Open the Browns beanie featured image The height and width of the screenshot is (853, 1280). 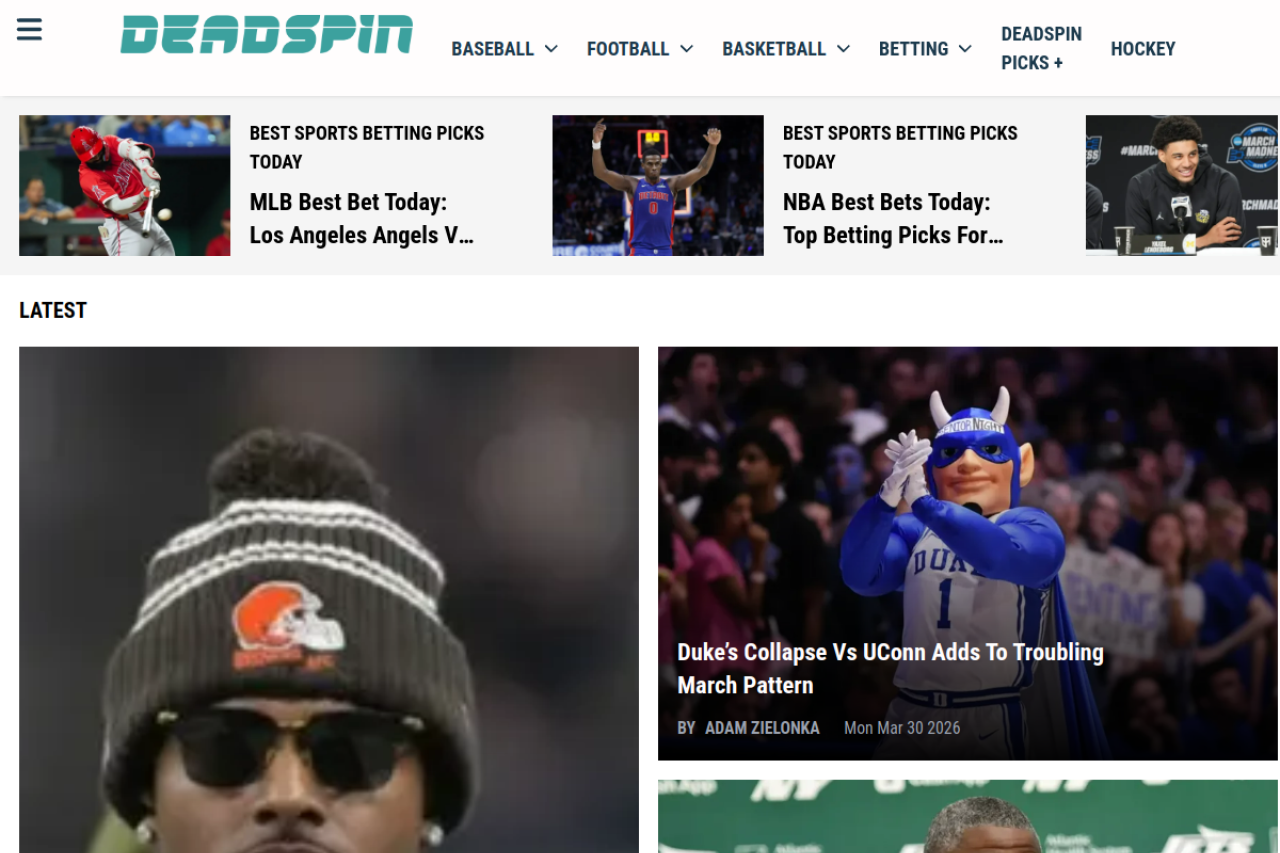point(329,600)
